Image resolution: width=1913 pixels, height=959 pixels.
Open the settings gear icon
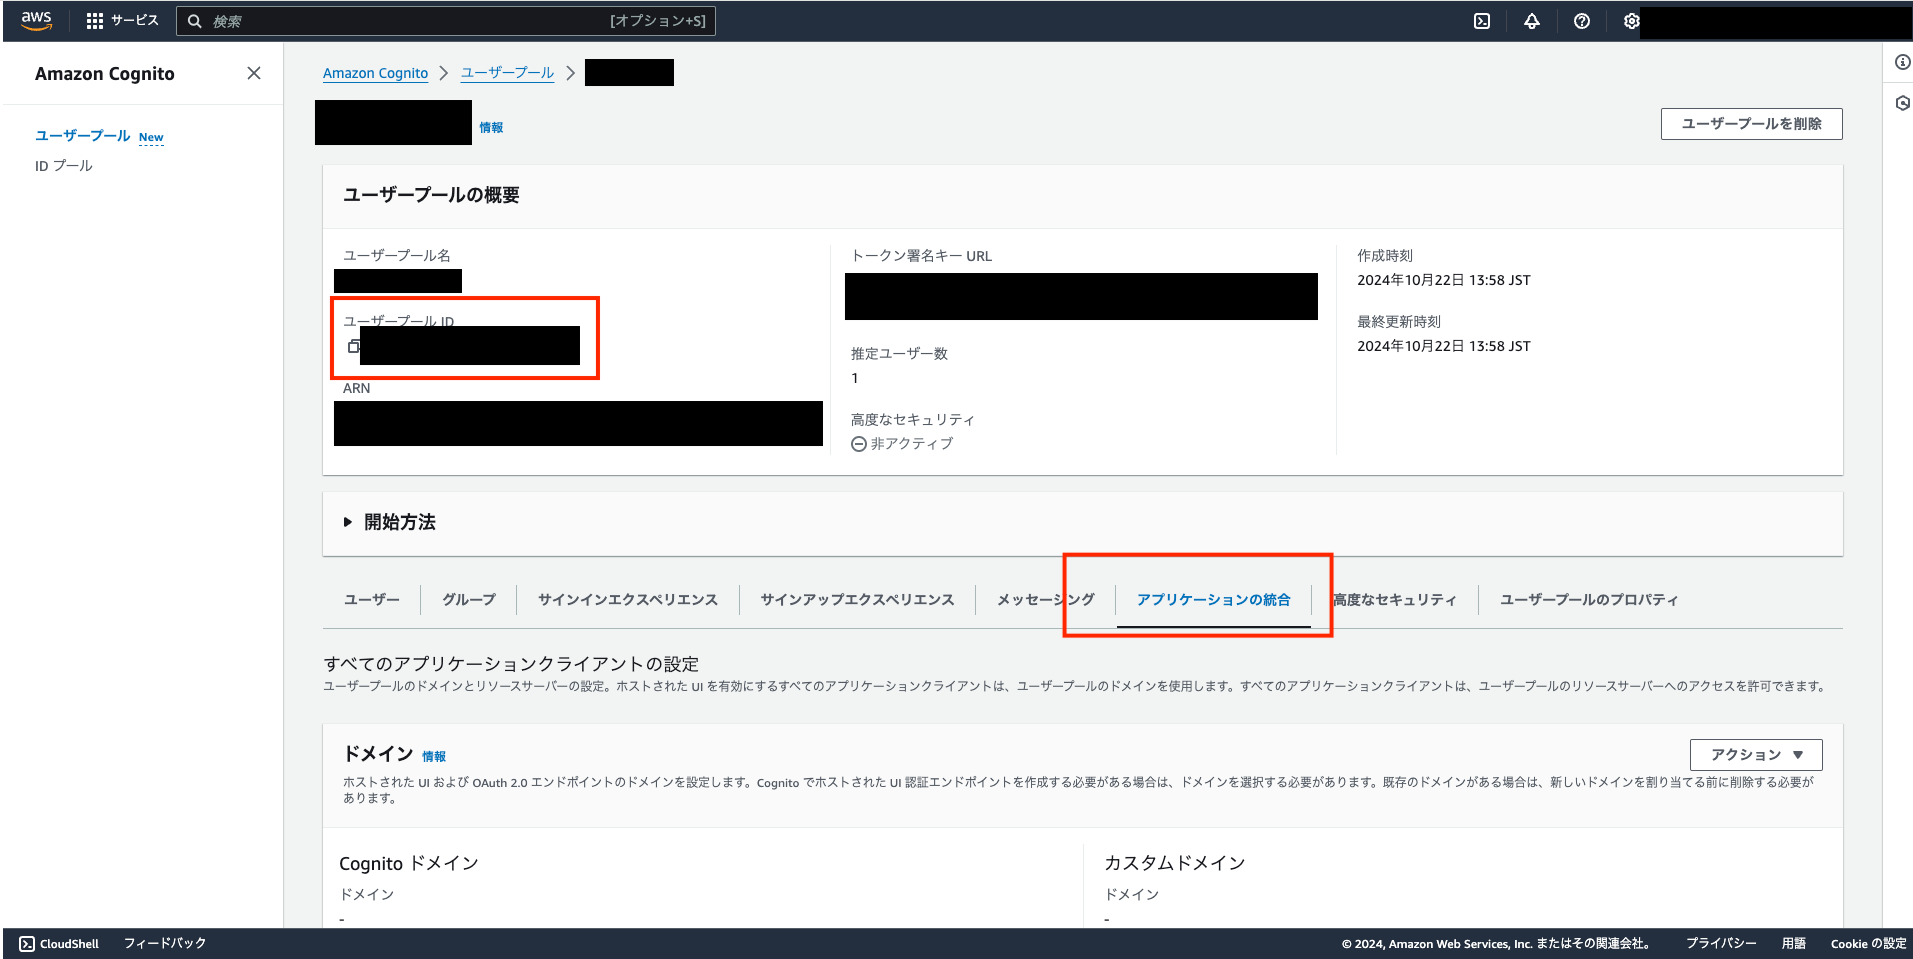click(x=1631, y=20)
